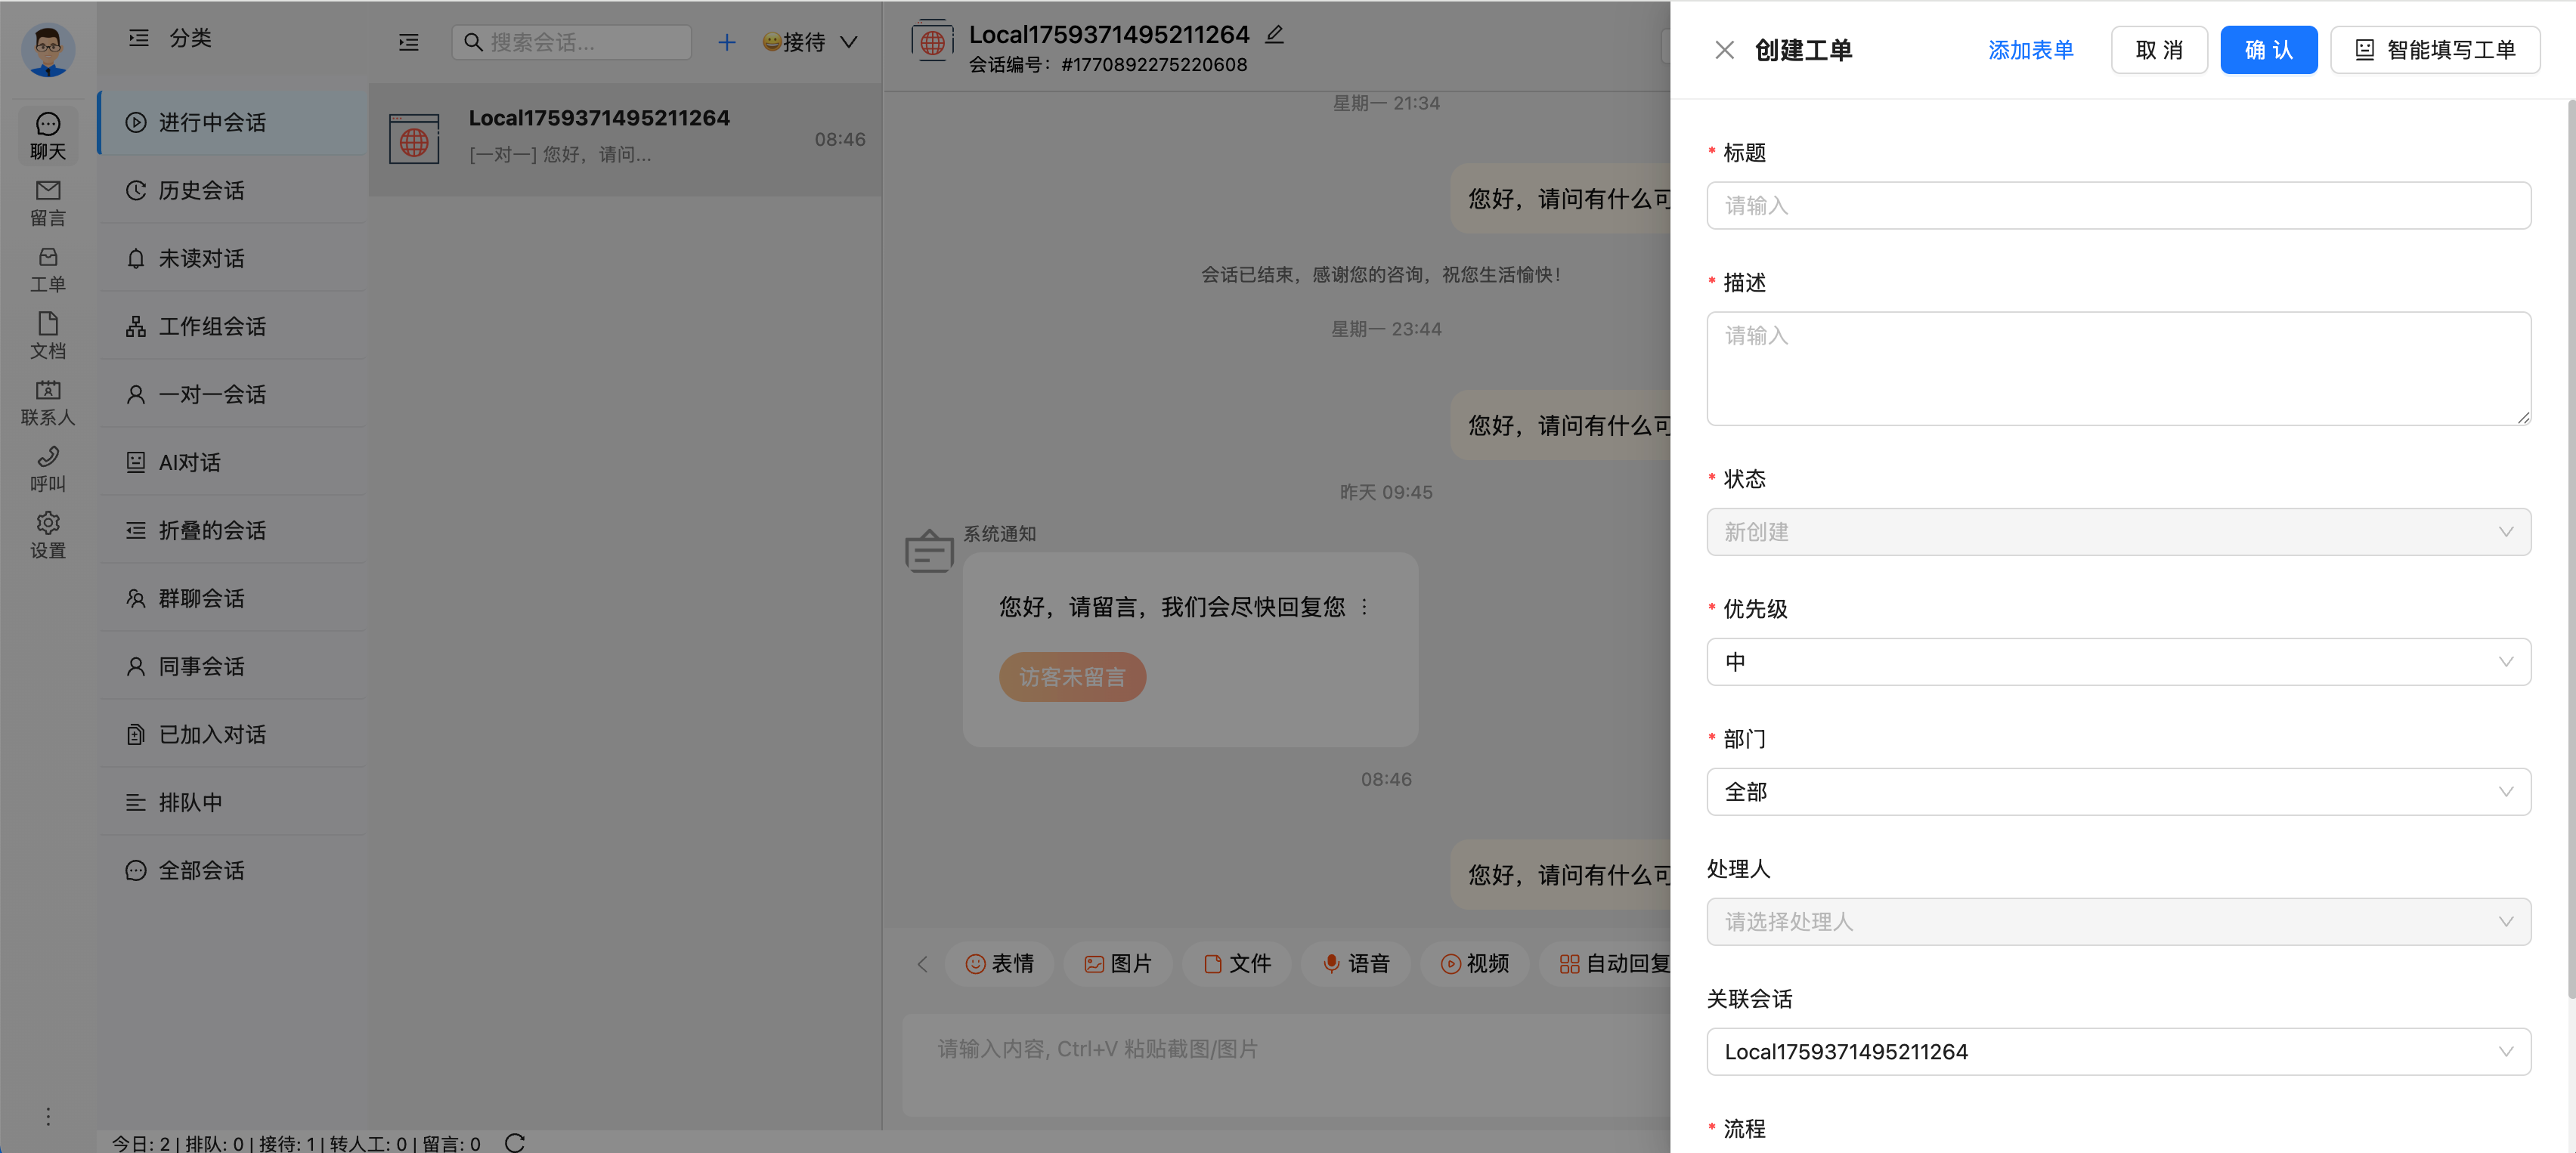Click the 添加表单 link
This screenshot has height=1153, width=2576.
[x=2030, y=49]
